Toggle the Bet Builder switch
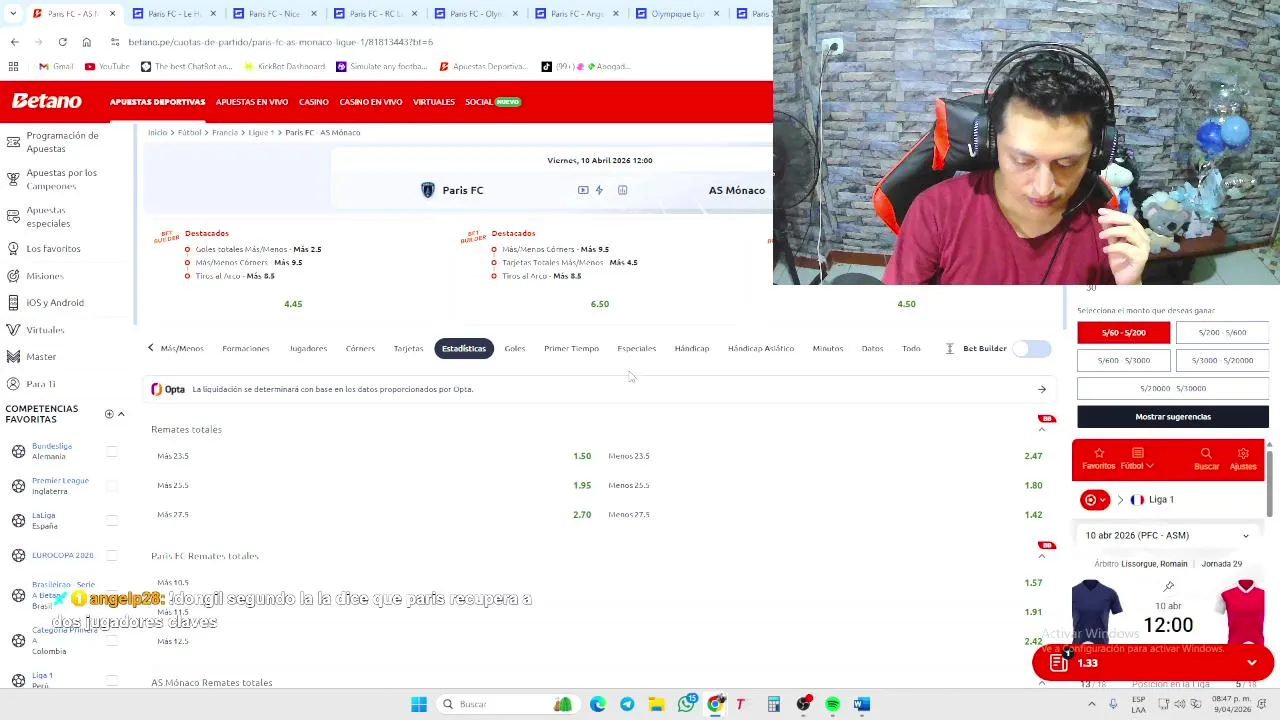This screenshot has width=1280, height=720. point(1032,348)
